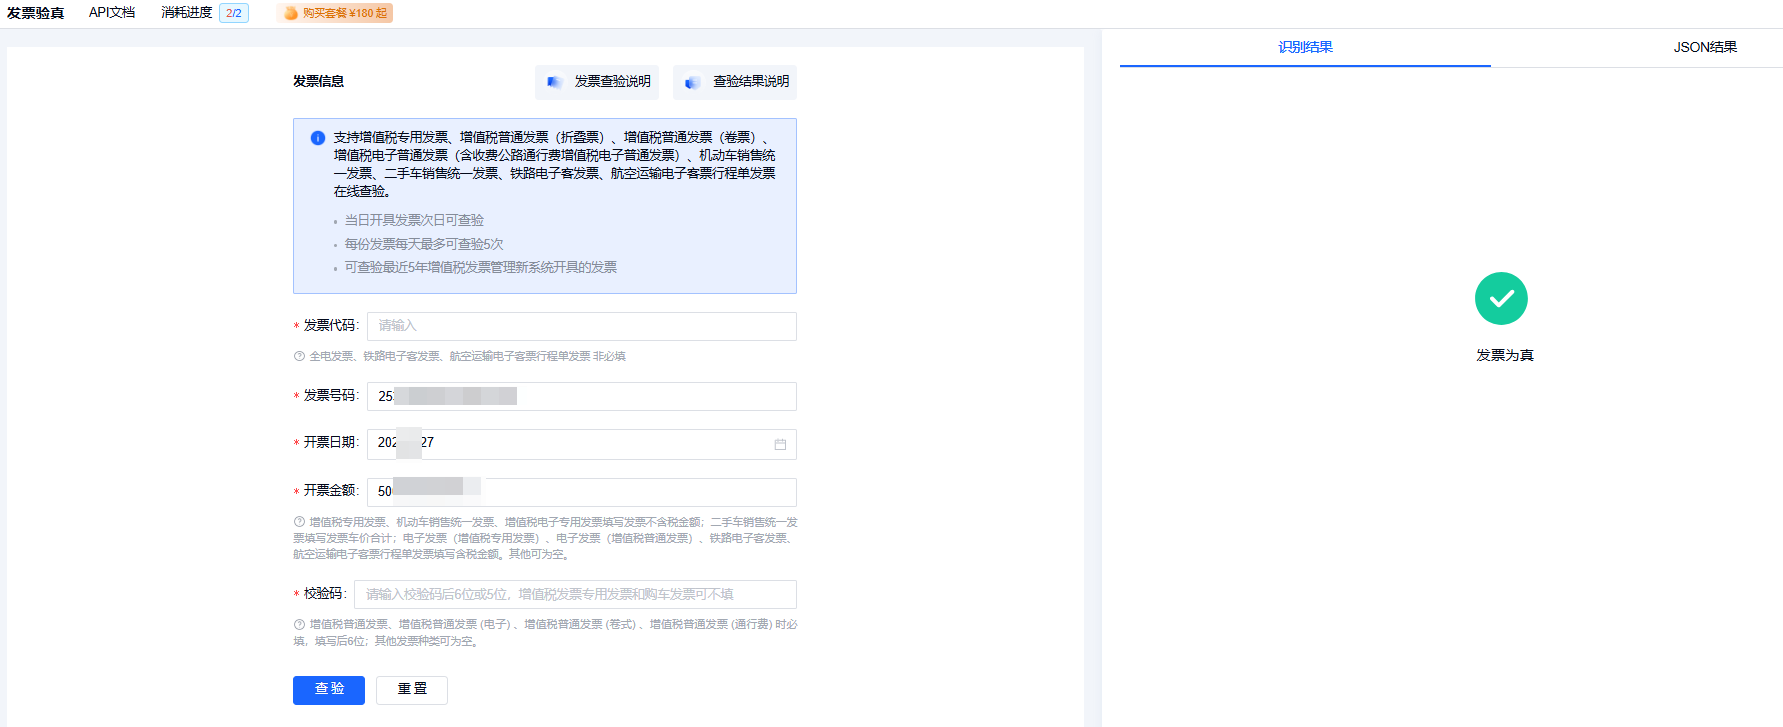1783x727 pixels.
Task: Click the help icon under 开票金额
Action: 299,522
